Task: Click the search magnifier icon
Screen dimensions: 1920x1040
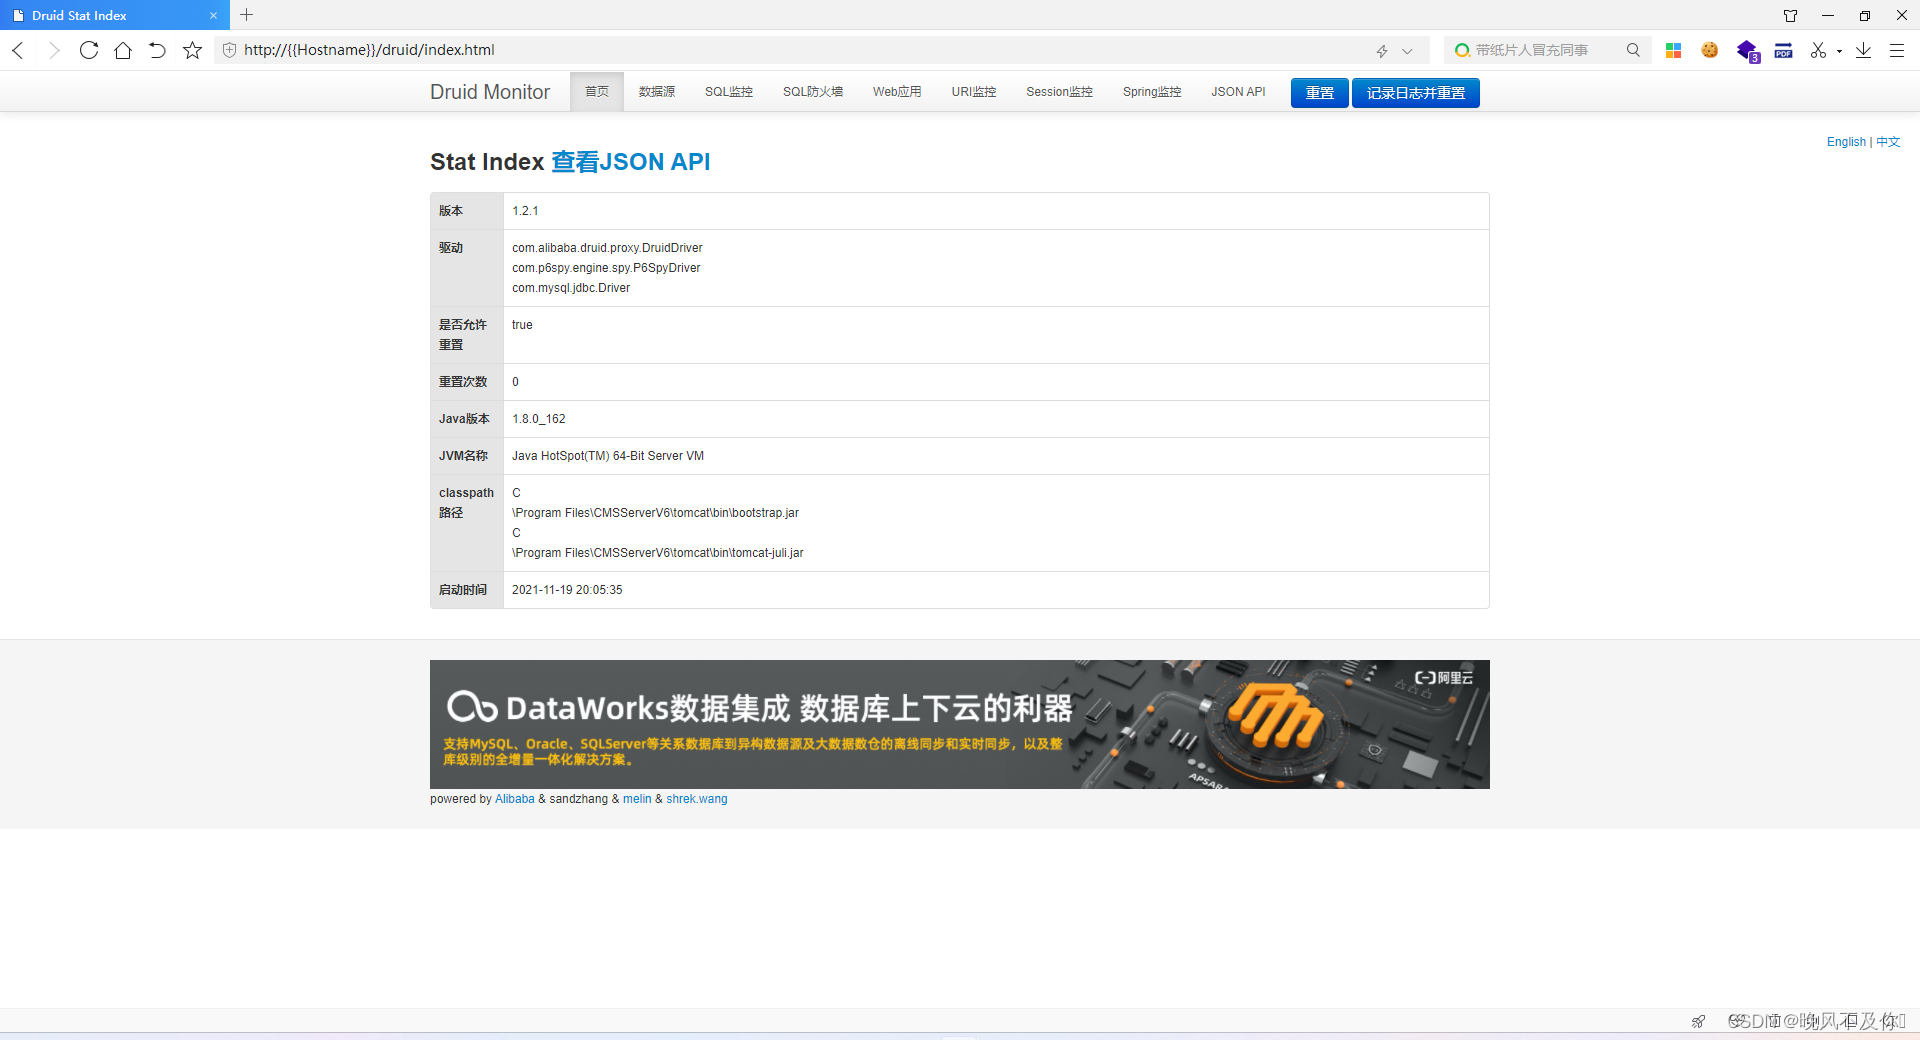Action: (1633, 50)
